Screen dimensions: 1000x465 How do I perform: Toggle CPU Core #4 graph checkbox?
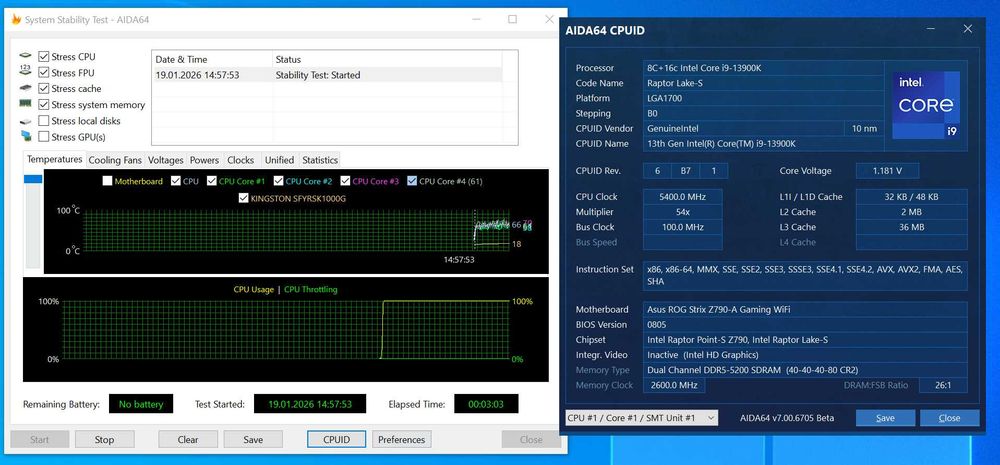pyautogui.click(x=412, y=181)
